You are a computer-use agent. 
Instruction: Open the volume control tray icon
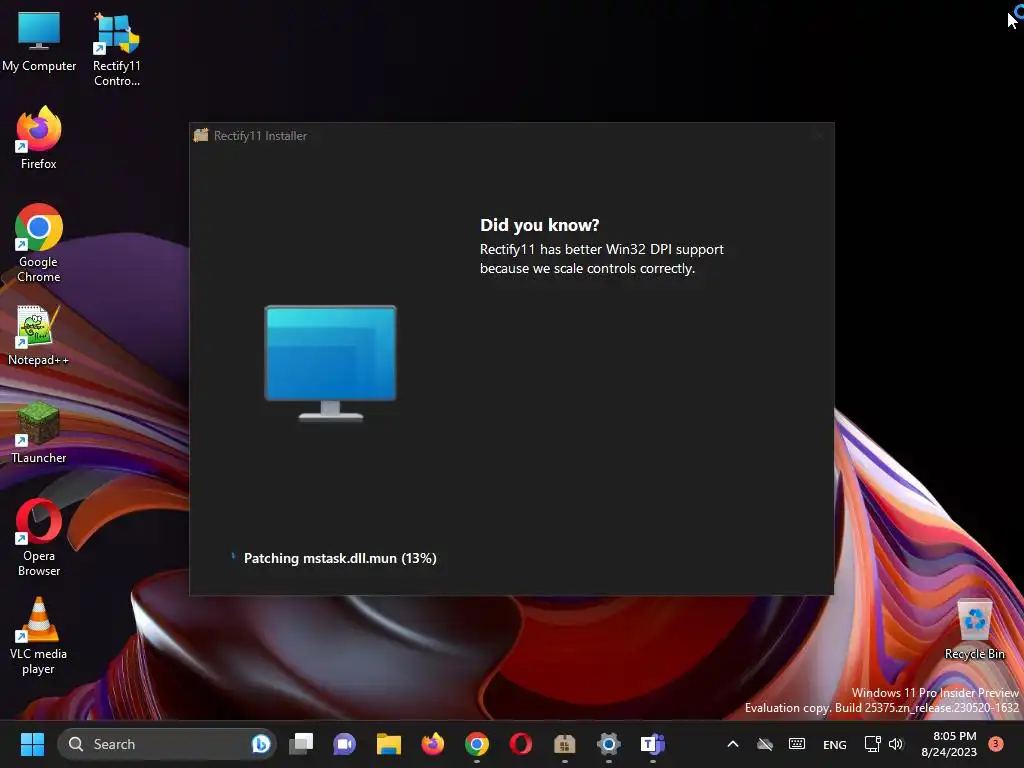pyautogui.click(x=895, y=744)
